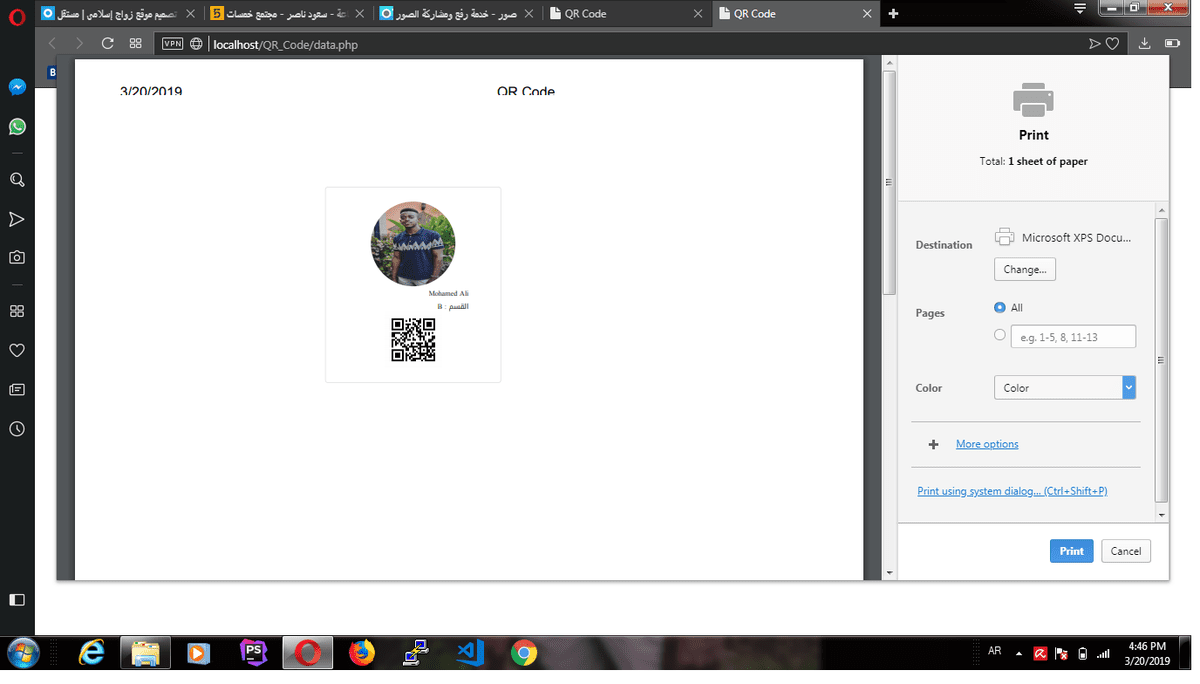The width and height of the screenshot is (1200, 684).
Task: Select the custom page range radio button
Action: pos(1000,335)
